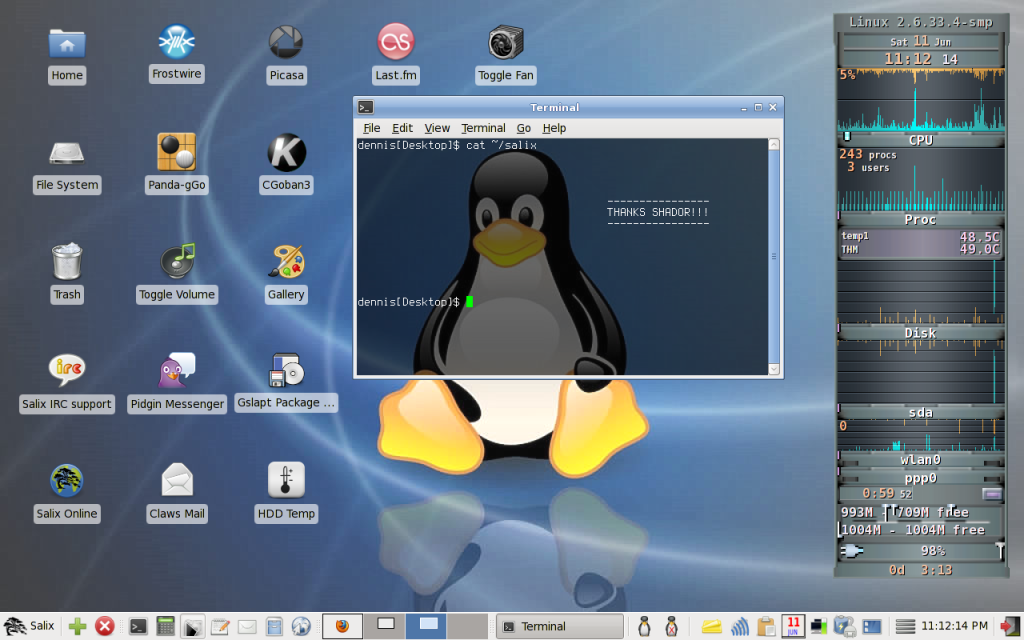
Task: Open web browser globe panel launcher
Action: tap(301, 627)
